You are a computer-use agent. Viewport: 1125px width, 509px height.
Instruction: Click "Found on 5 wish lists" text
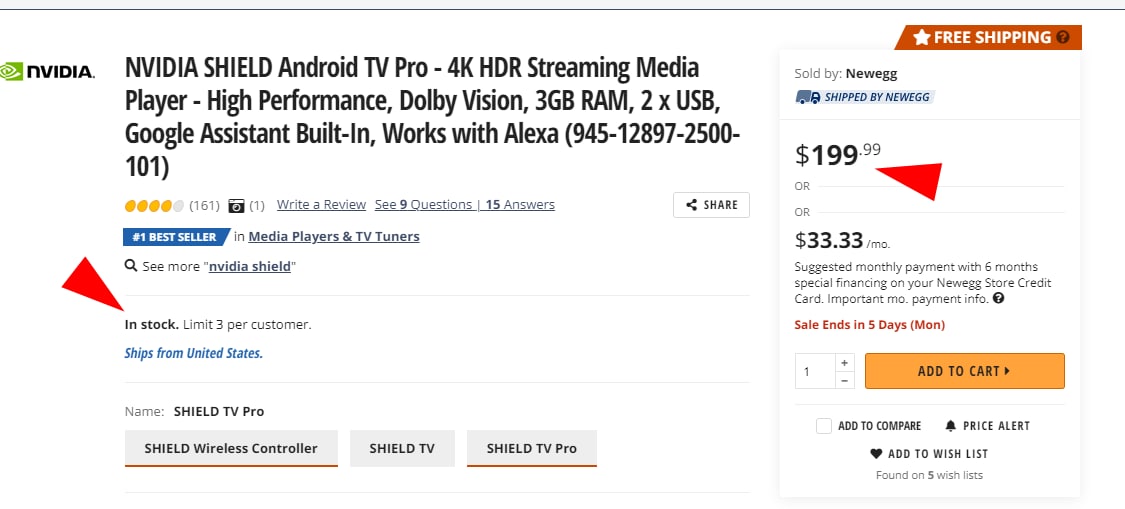coord(929,475)
